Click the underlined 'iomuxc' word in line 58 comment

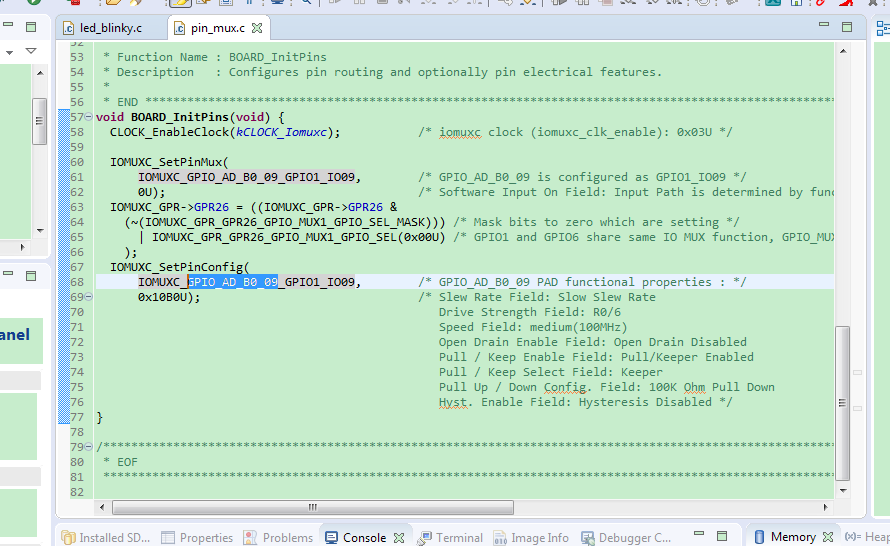[x=460, y=132]
